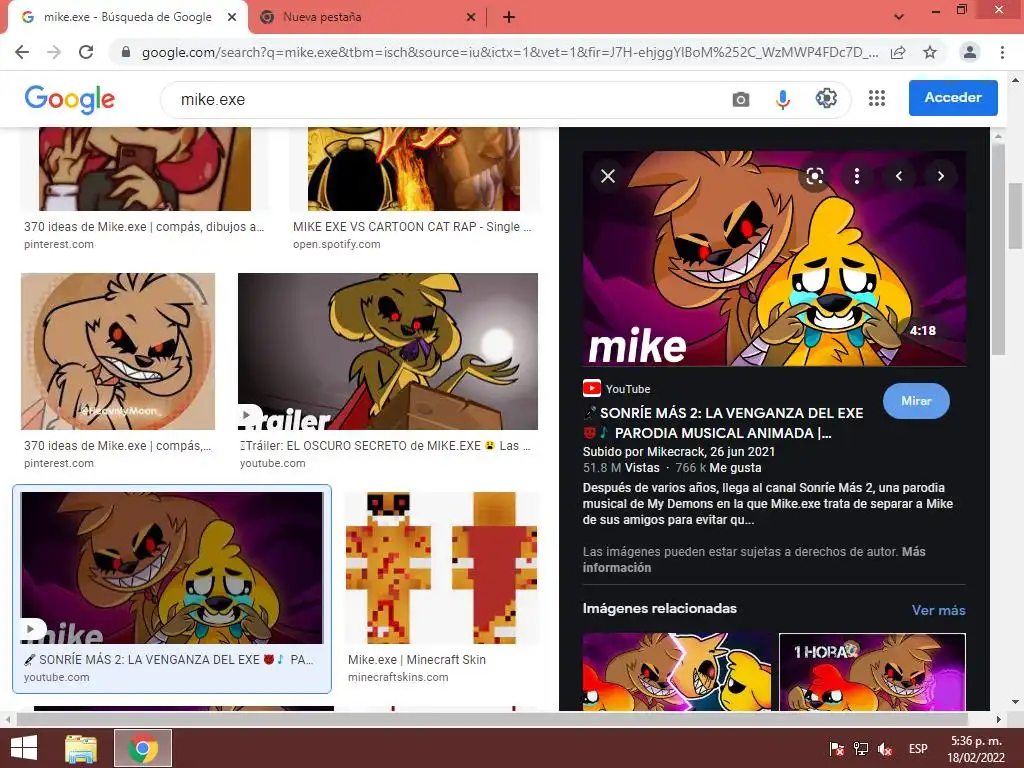Close the Nueva pestaña tab
The height and width of the screenshot is (768, 1024).
click(471, 18)
